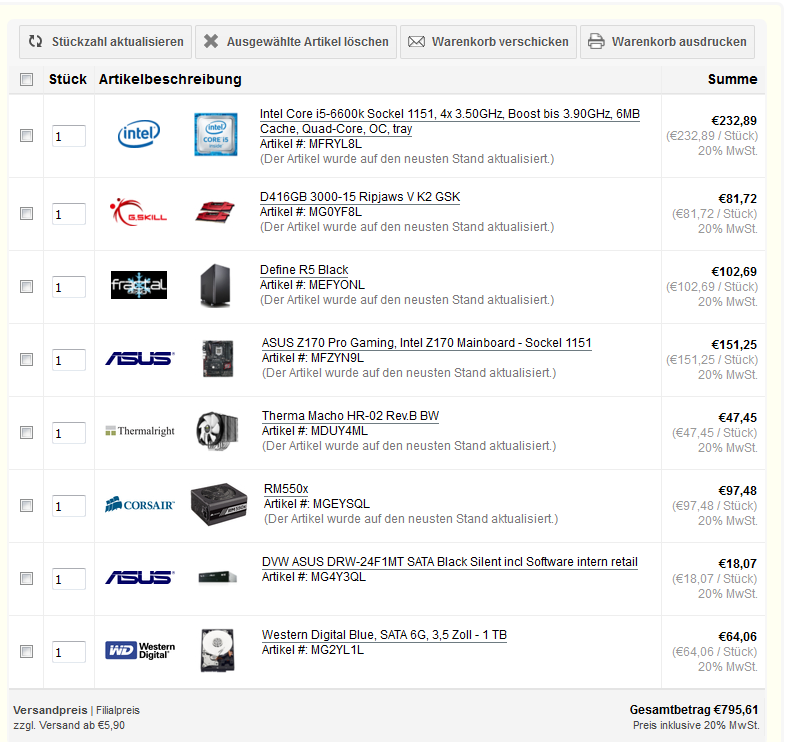Open the Therma Macho HR-02 Rev.B BW link

(350, 416)
